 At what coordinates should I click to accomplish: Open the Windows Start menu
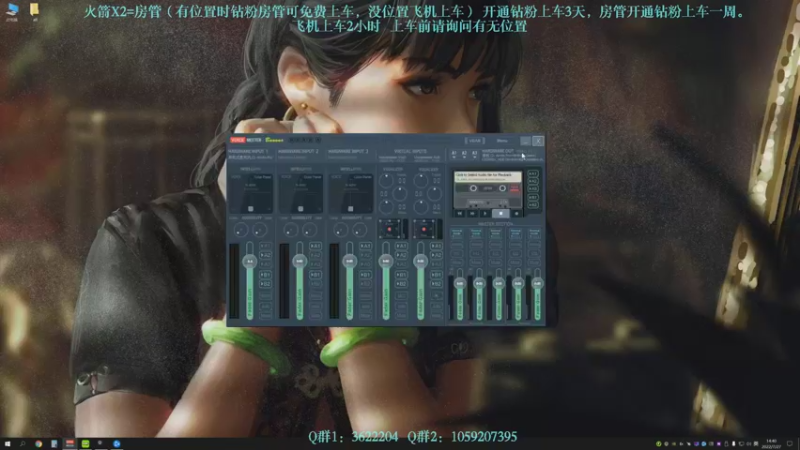pos(7,444)
